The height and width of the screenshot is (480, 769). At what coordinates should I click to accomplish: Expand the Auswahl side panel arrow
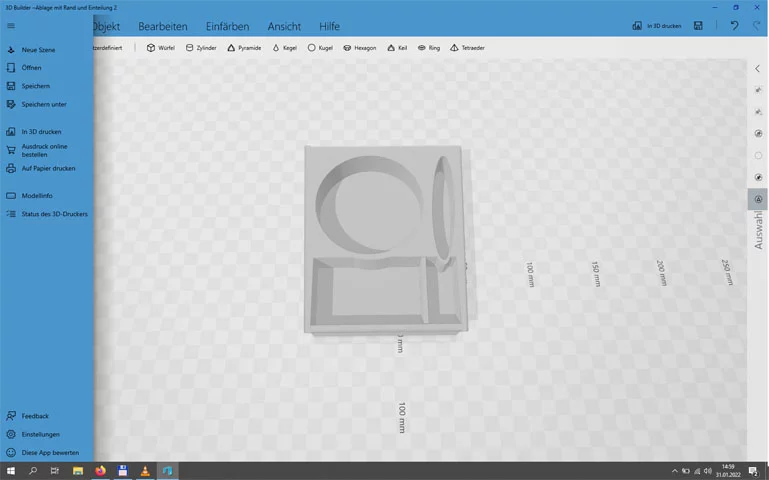(x=758, y=68)
